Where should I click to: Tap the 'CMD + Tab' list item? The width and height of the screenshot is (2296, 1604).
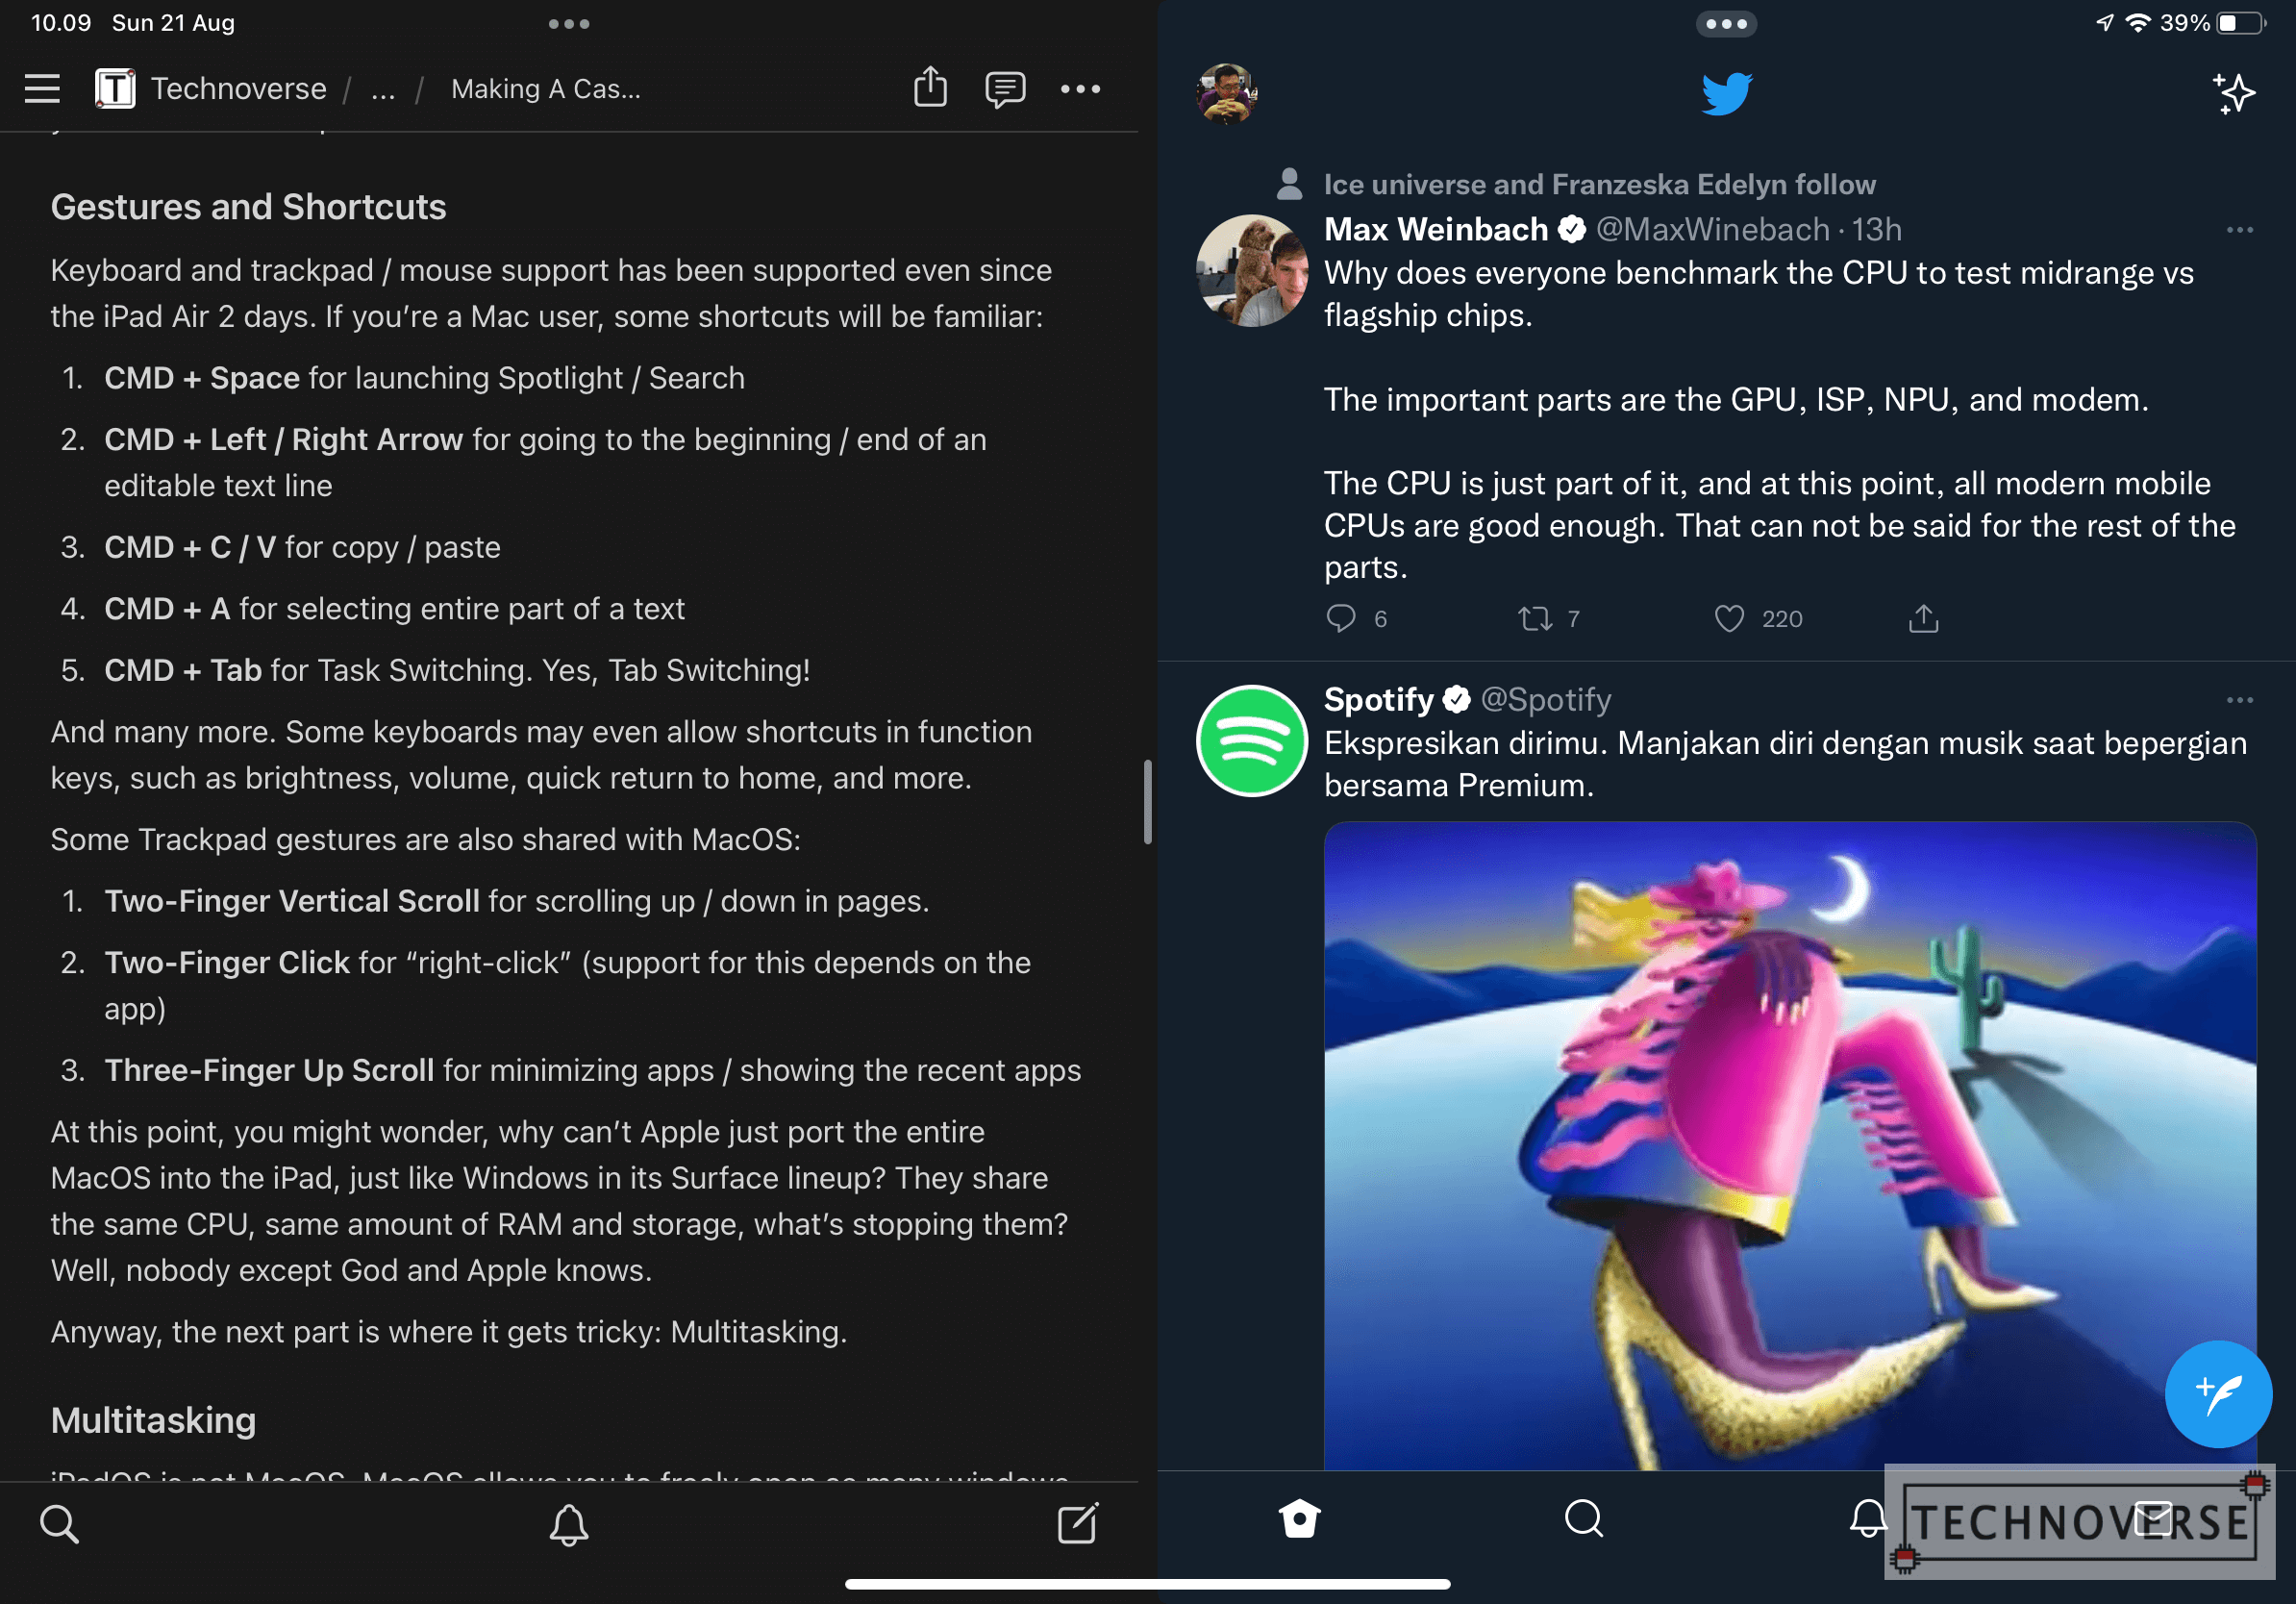(457, 670)
